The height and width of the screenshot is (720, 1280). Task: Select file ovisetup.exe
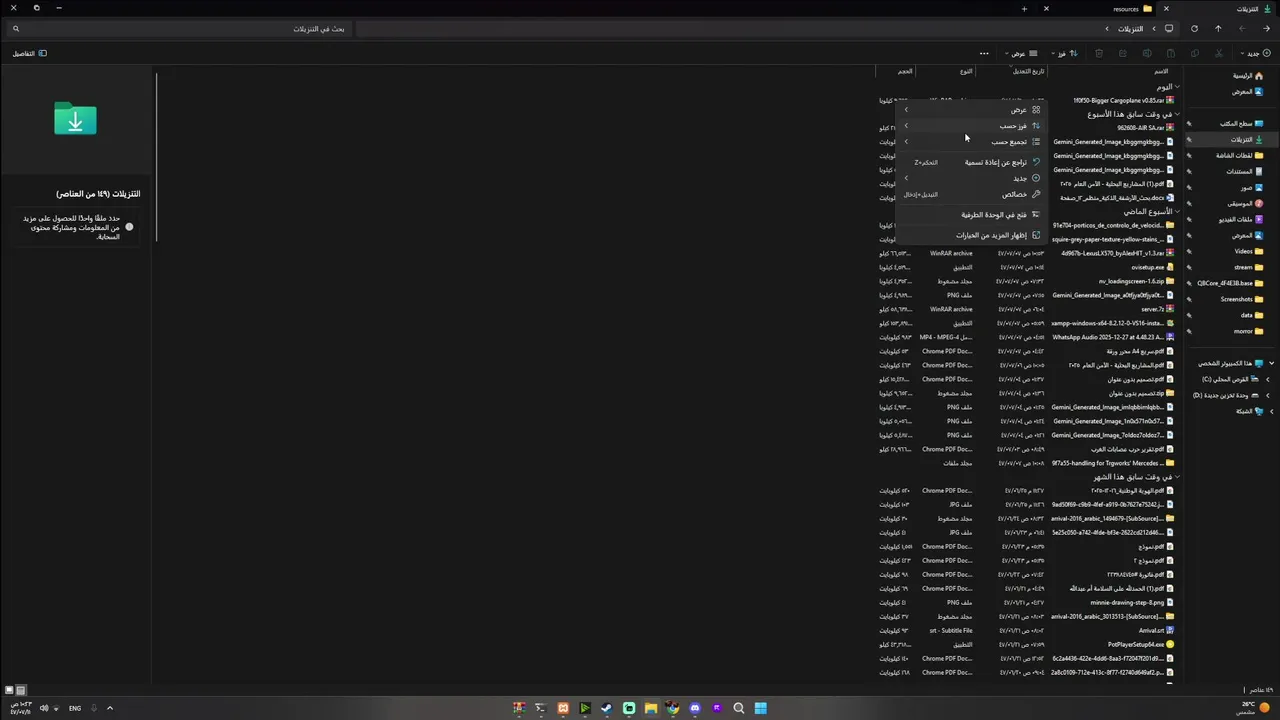pos(1152,267)
